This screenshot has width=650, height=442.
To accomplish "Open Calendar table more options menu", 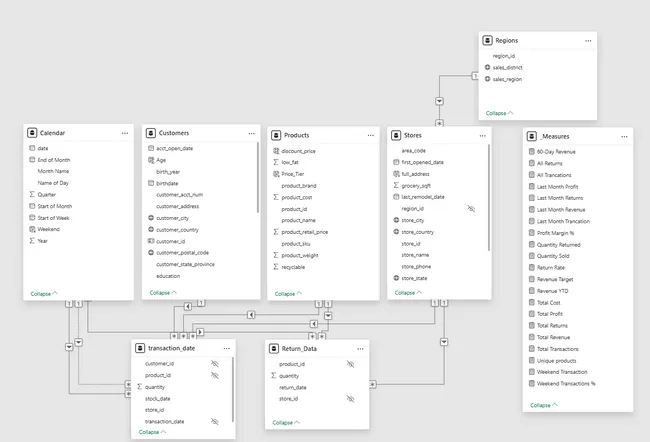I will [125, 133].
